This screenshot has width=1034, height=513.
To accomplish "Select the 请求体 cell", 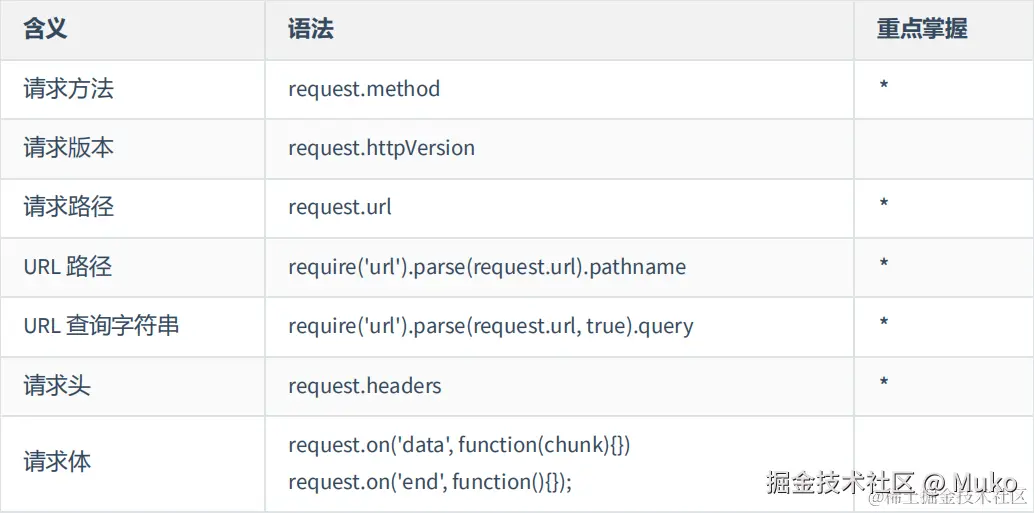I will (57, 462).
